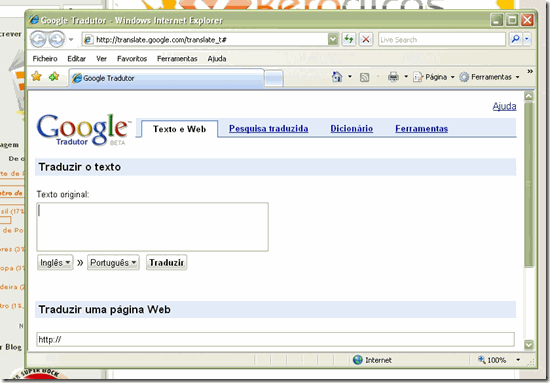Open the Ferramentas menu in menu bar
Image resolution: width=550 pixels, height=383 pixels.
click(177, 59)
